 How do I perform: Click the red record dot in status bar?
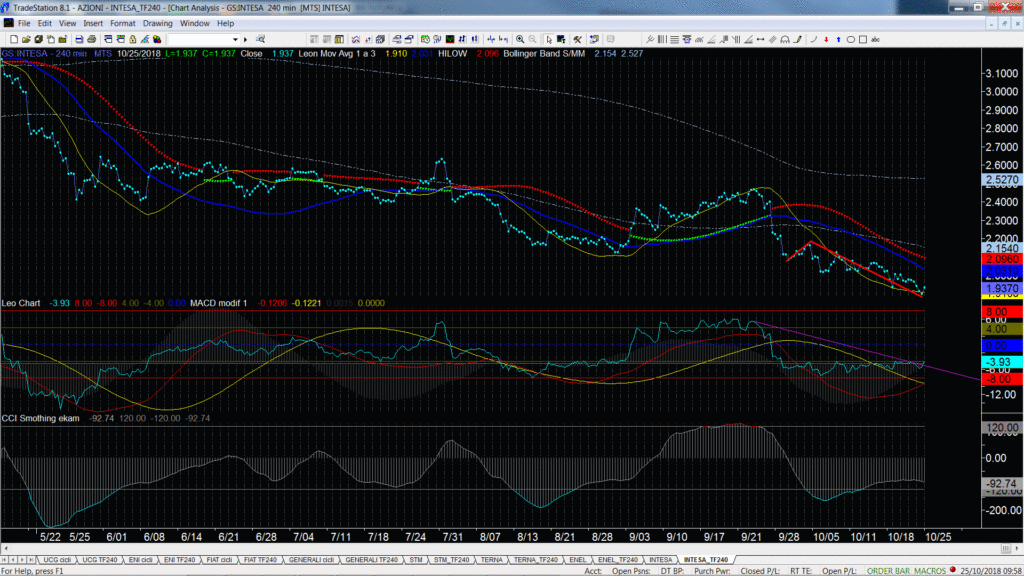point(953,570)
